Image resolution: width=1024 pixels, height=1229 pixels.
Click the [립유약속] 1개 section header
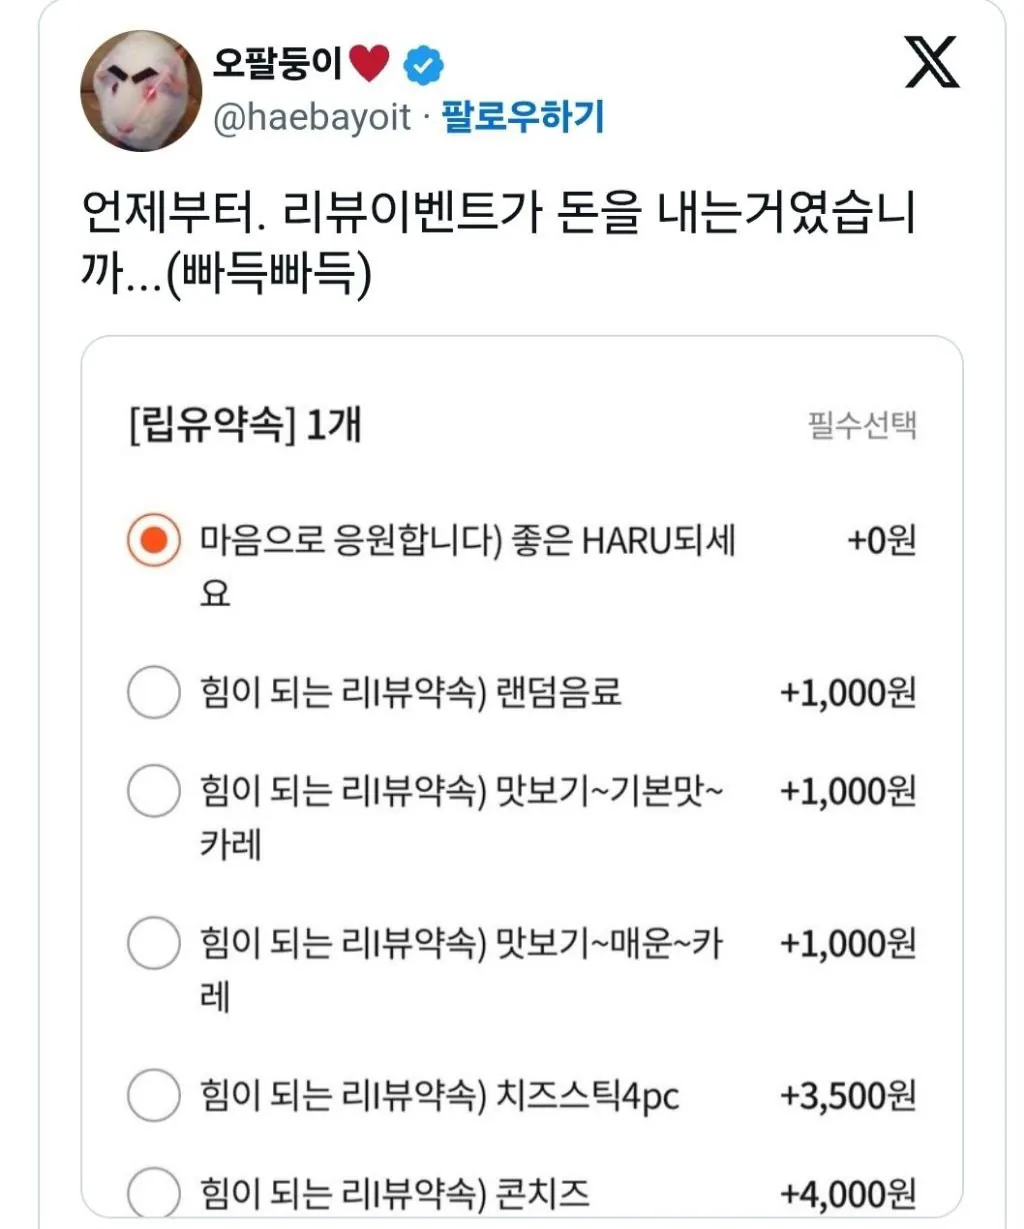point(245,425)
